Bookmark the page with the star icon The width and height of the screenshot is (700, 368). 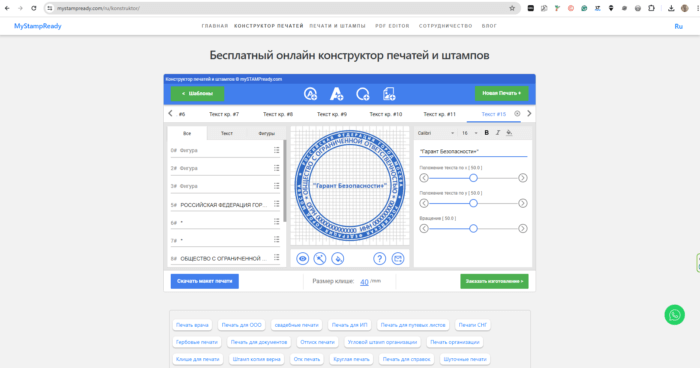pos(512,8)
